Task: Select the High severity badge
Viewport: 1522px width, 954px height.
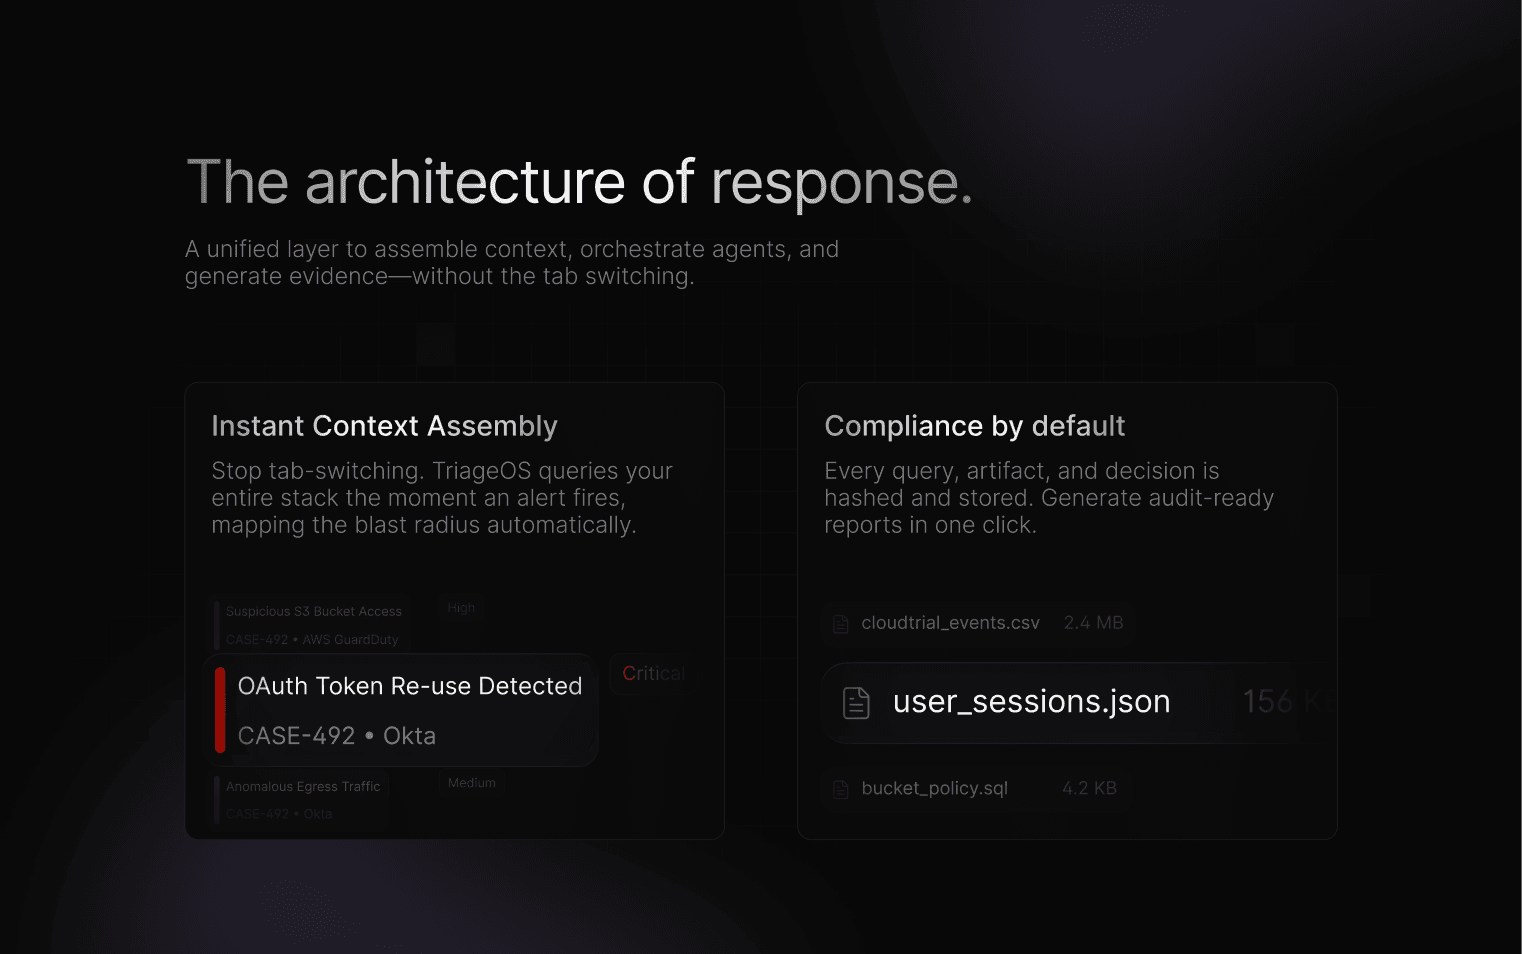Action: [x=461, y=608]
